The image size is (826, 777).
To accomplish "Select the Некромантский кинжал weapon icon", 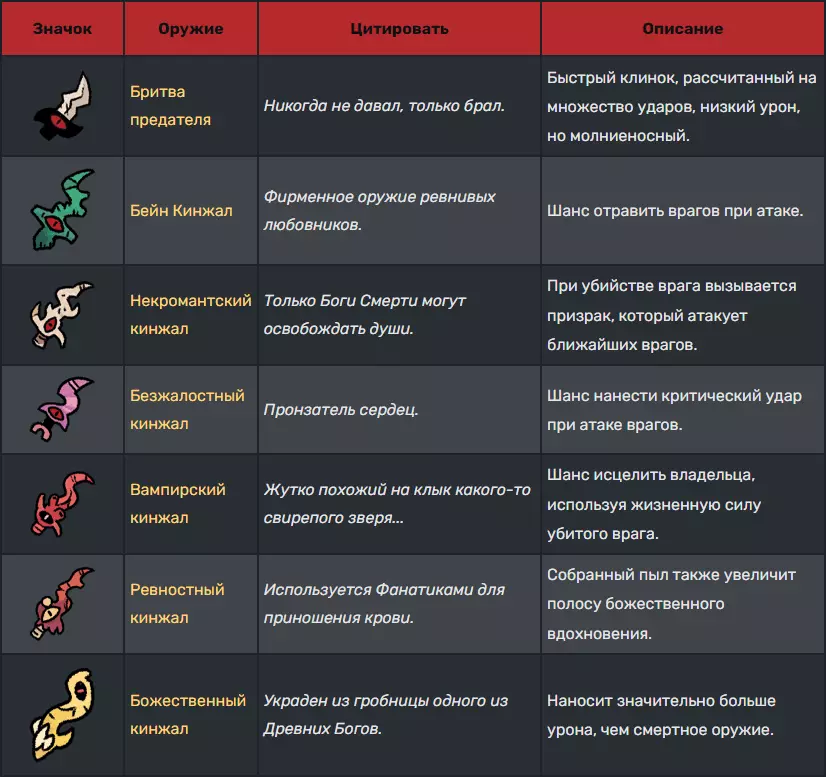I will (62, 314).
